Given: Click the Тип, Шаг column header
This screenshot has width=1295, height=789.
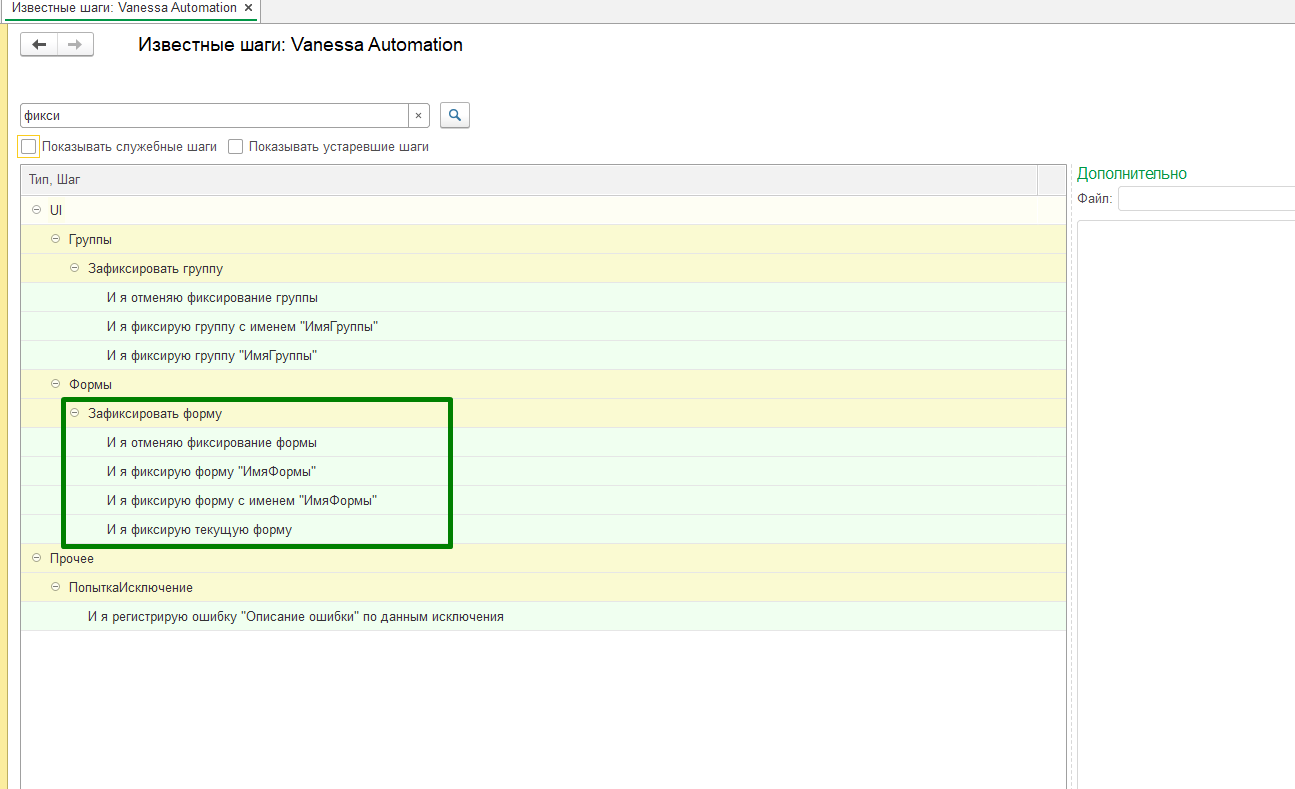Looking at the screenshot, I should pyautogui.click(x=529, y=180).
